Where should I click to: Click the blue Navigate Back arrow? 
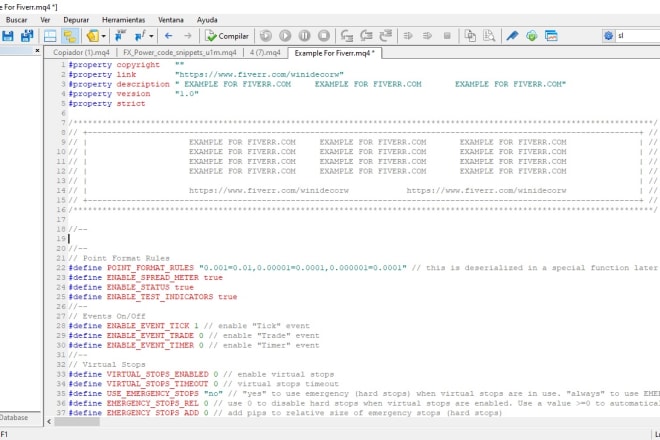(168, 36)
